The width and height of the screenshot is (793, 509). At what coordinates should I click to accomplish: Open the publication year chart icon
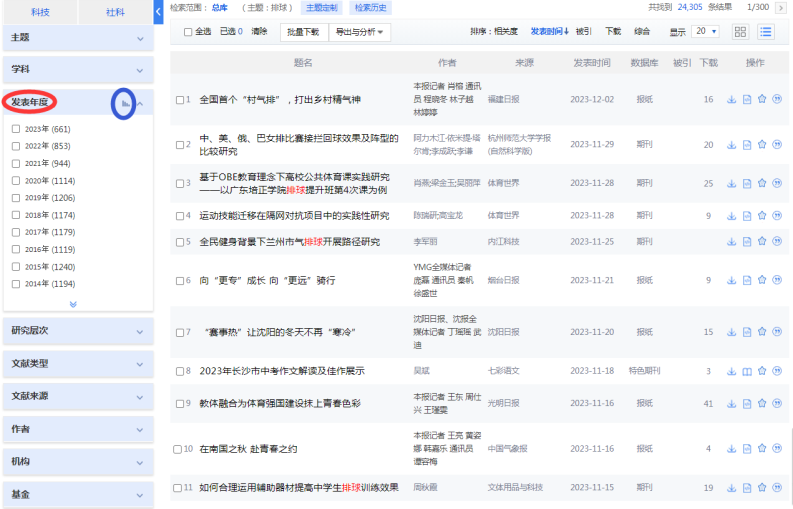point(125,104)
